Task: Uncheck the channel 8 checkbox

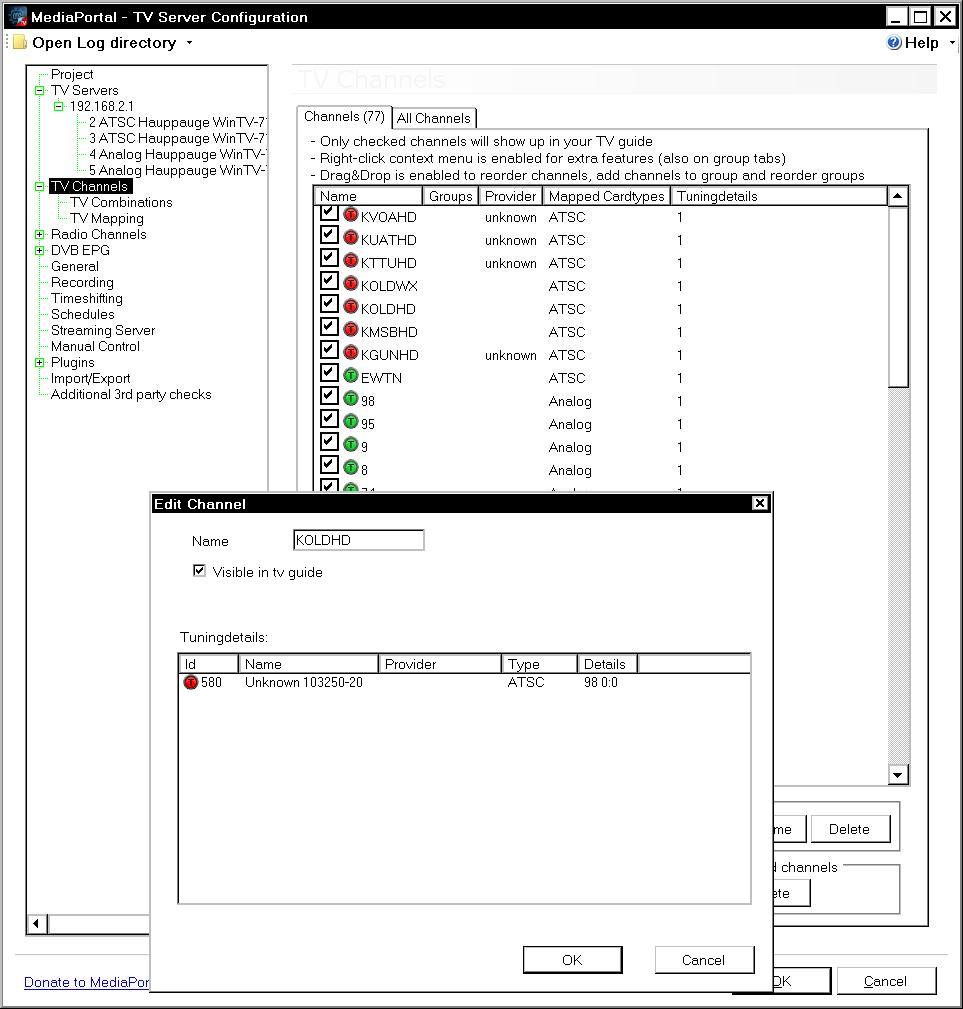Action: [329, 465]
